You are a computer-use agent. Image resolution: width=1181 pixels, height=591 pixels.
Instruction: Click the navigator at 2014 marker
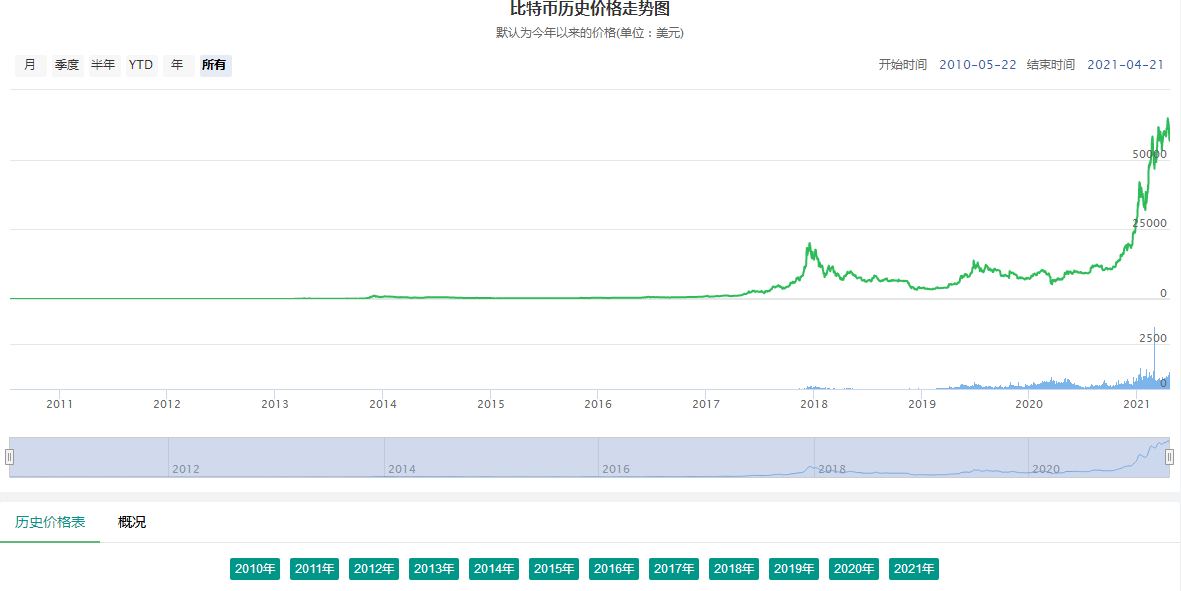coord(401,469)
